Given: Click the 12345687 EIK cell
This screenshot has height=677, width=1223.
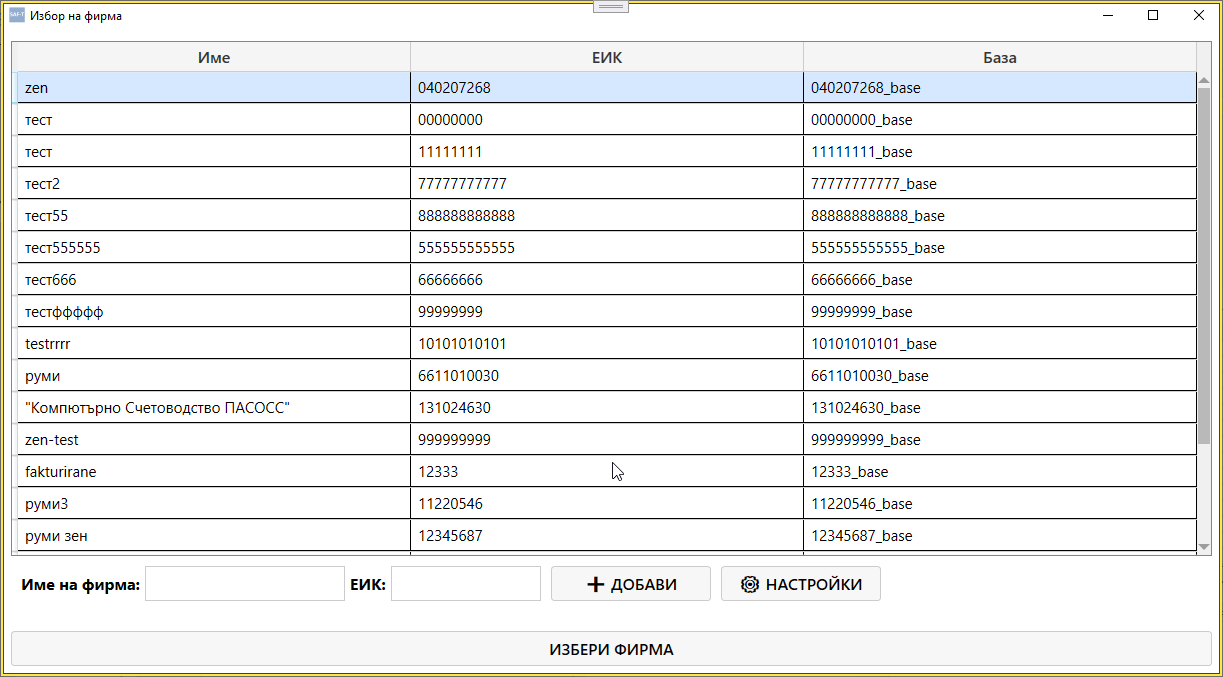Looking at the screenshot, I should click(607, 536).
